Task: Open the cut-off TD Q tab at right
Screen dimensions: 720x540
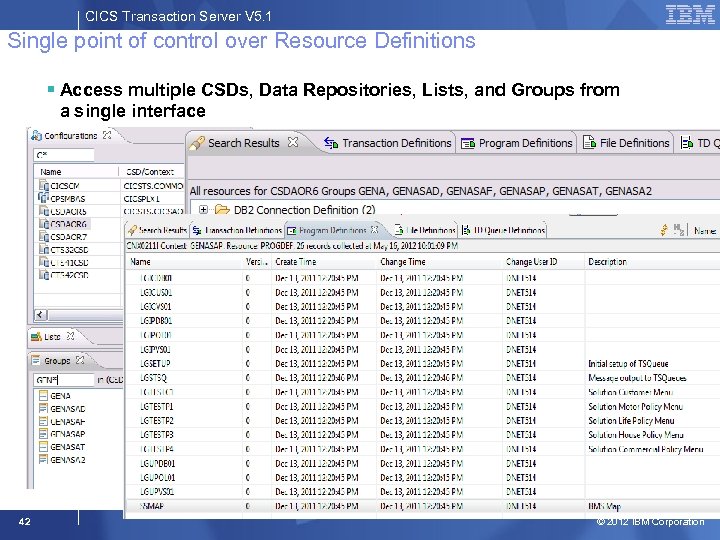Action: (x=700, y=143)
